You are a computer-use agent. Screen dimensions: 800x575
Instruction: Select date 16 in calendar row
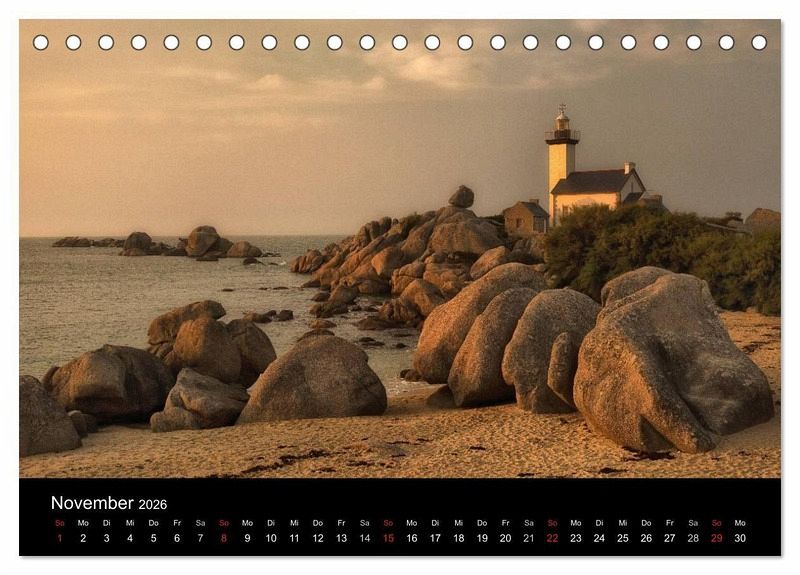412,538
